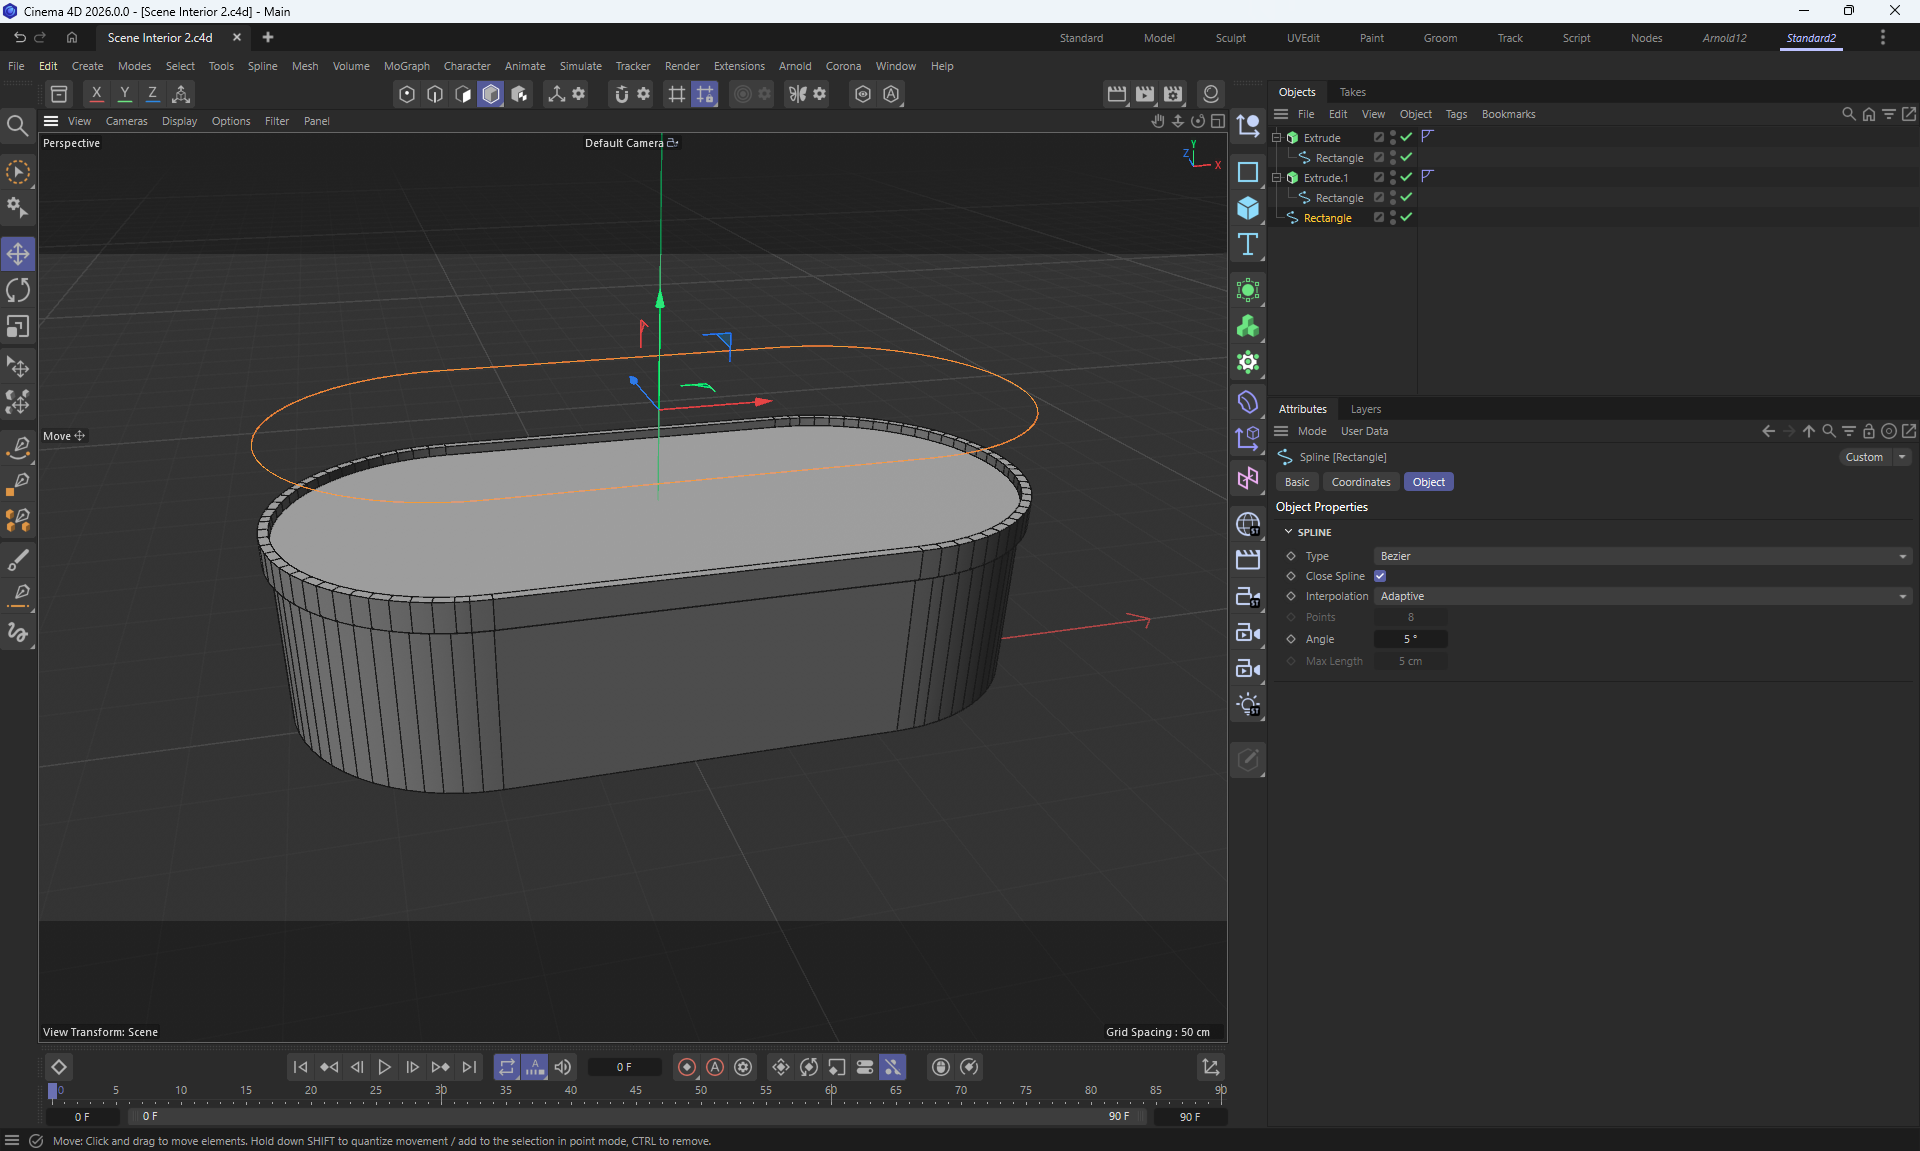This screenshot has height=1151, width=1920.
Task: Switch to the Coordinates tab
Action: [1360, 482]
